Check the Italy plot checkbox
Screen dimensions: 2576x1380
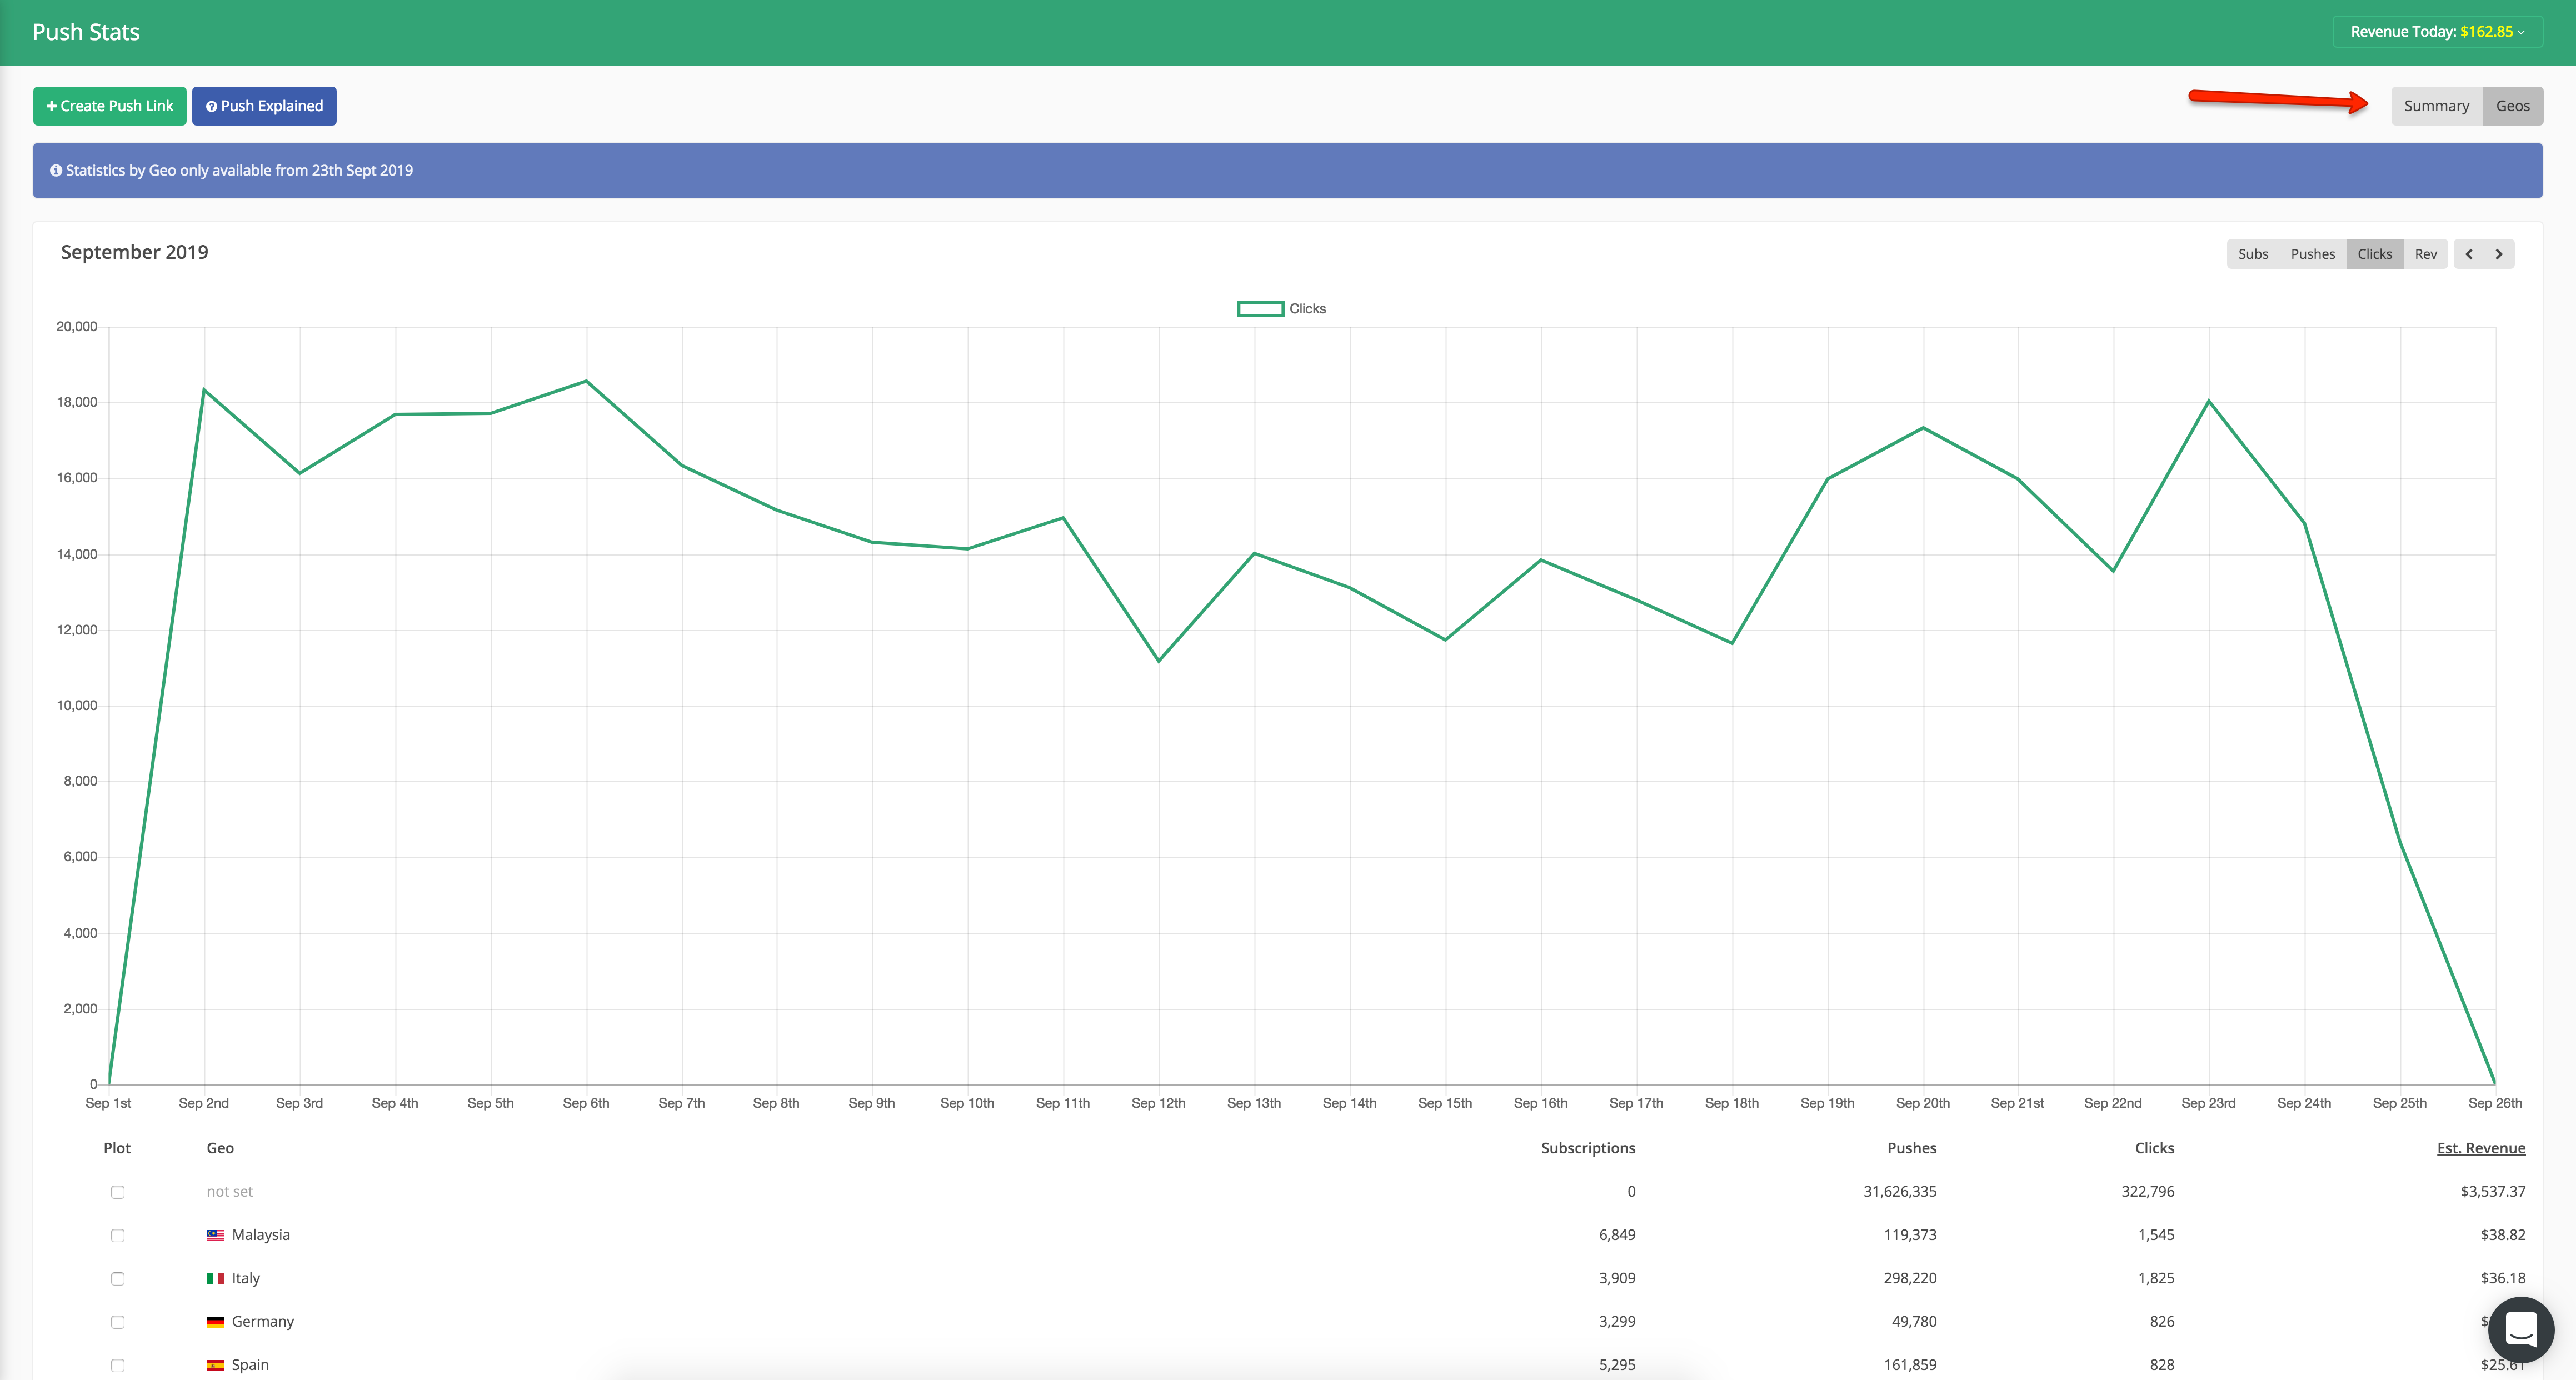(x=118, y=1278)
